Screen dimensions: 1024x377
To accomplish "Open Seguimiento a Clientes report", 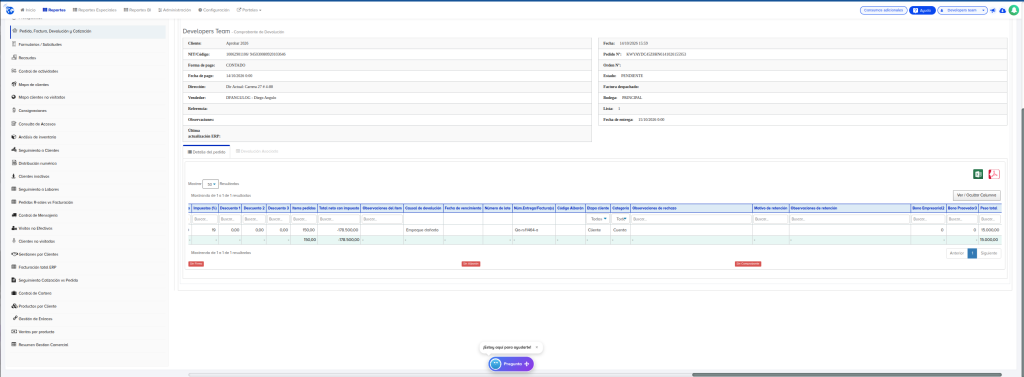I will pyautogui.click(x=39, y=150).
